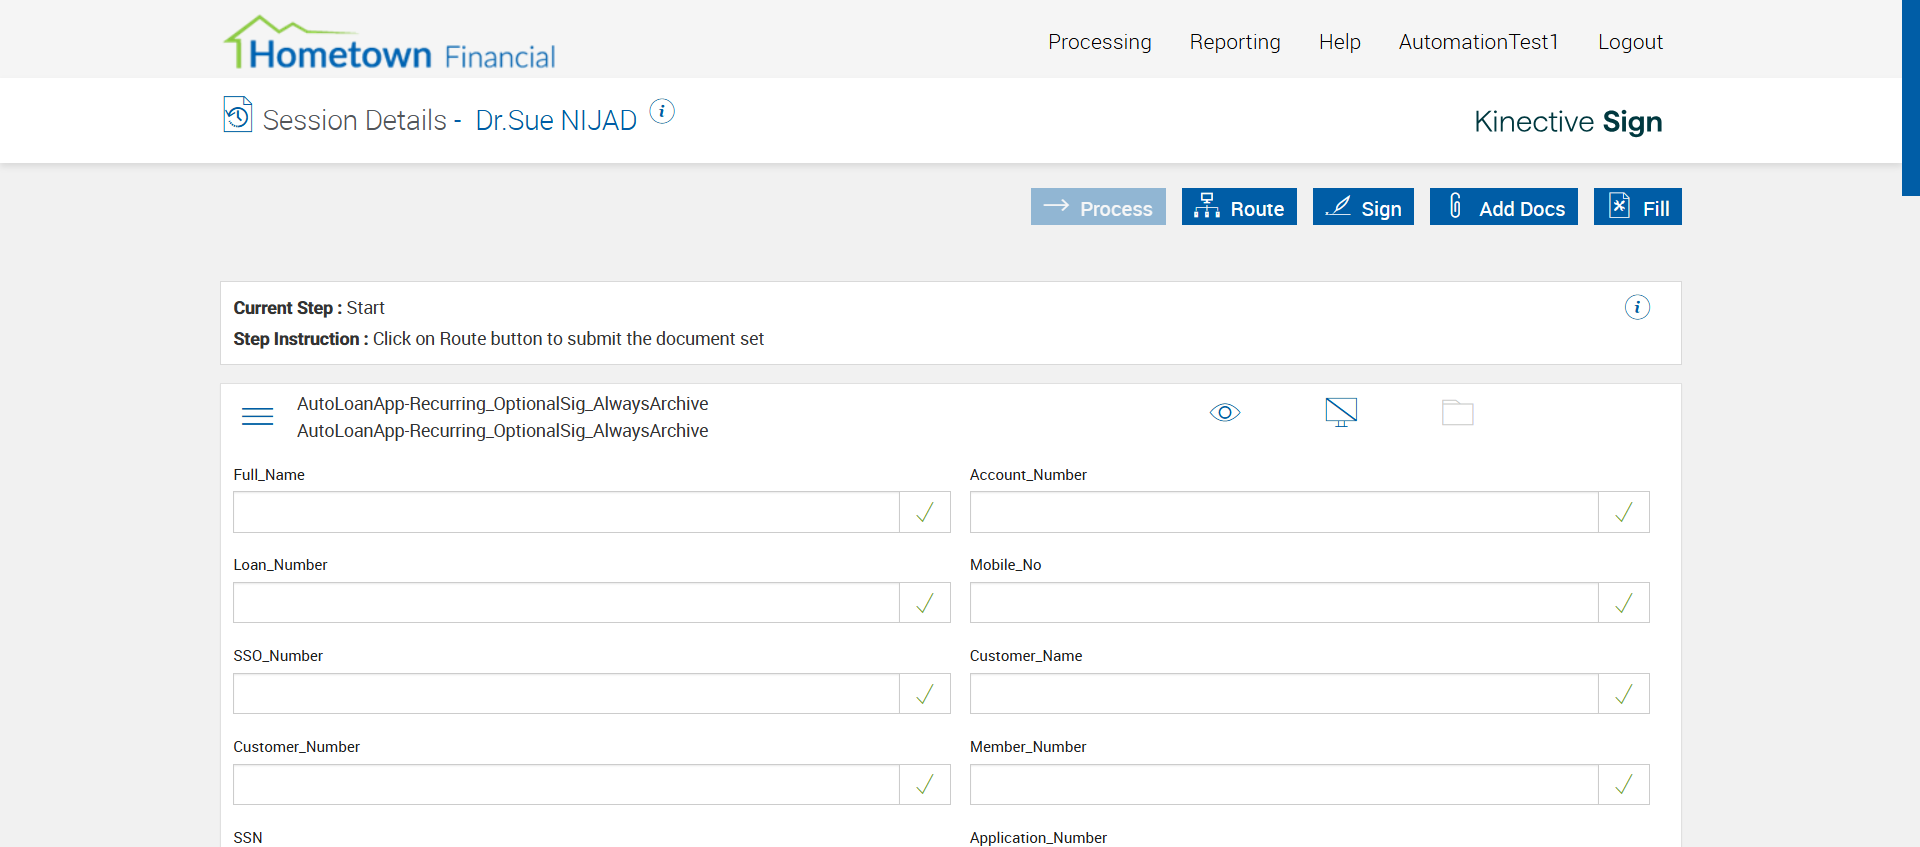Expand the document hamburger menu
This screenshot has height=847, width=1920.
[x=257, y=416]
